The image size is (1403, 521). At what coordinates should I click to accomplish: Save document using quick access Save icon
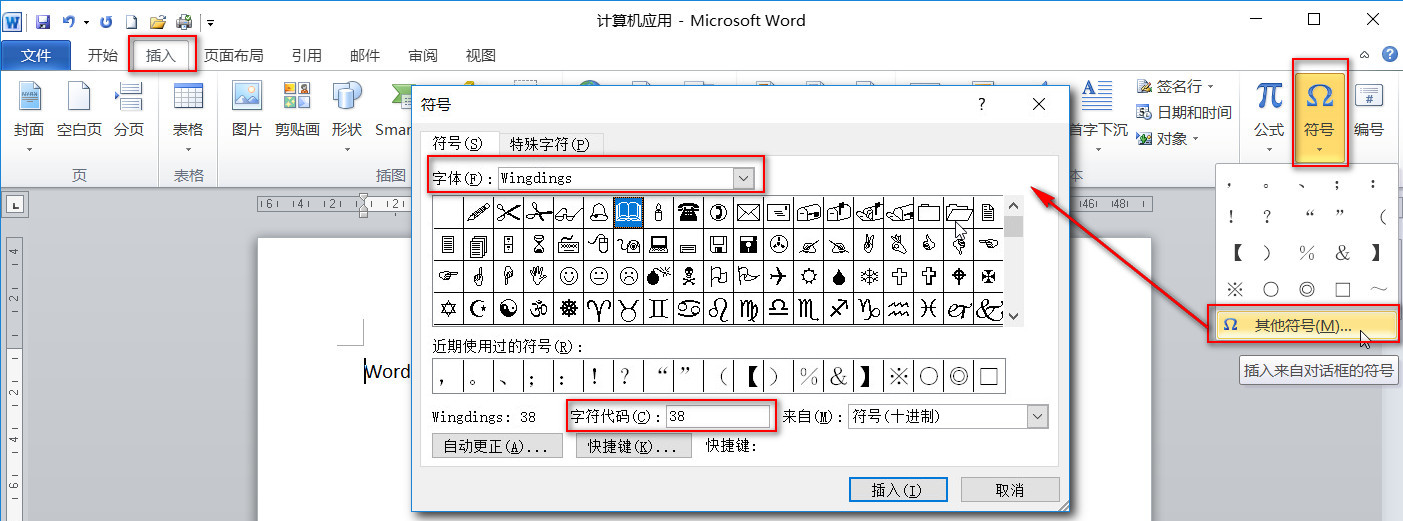coord(42,21)
